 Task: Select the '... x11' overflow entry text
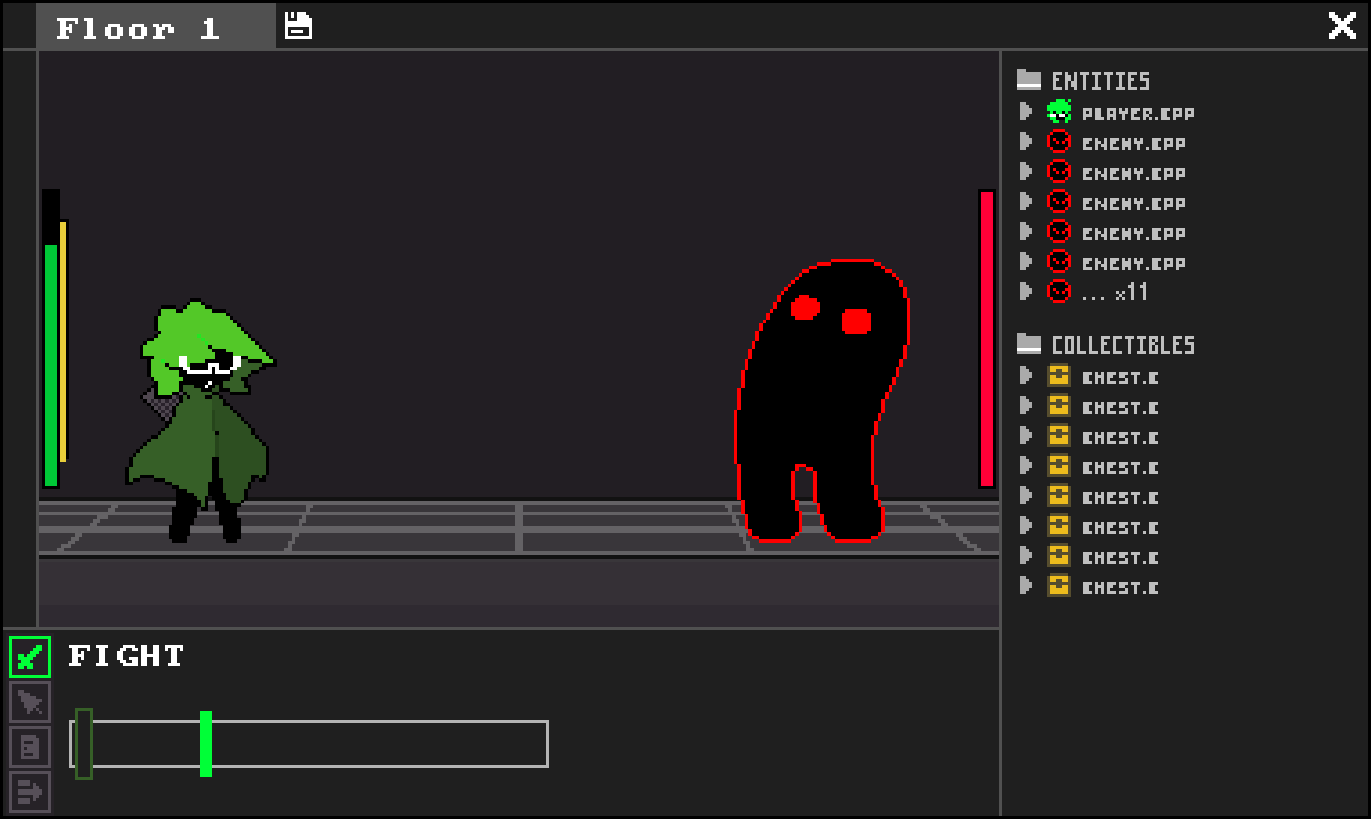point(1115,292)
